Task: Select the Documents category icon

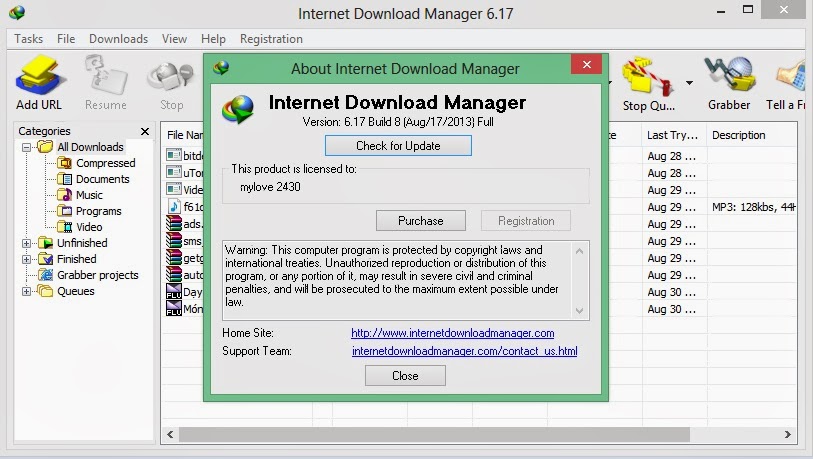Action: (65, 179)
